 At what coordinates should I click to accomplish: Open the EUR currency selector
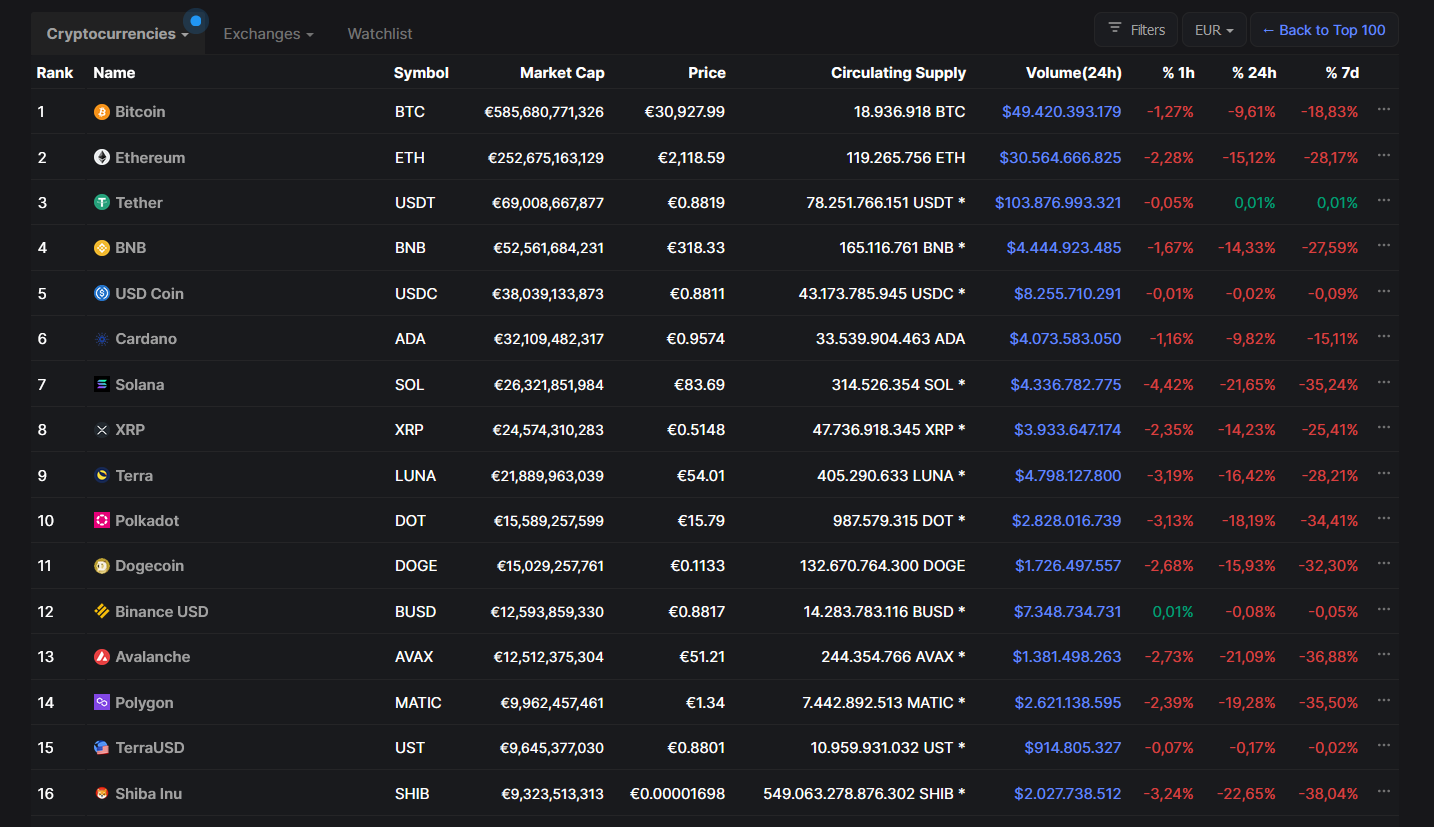coord(1214,30)
